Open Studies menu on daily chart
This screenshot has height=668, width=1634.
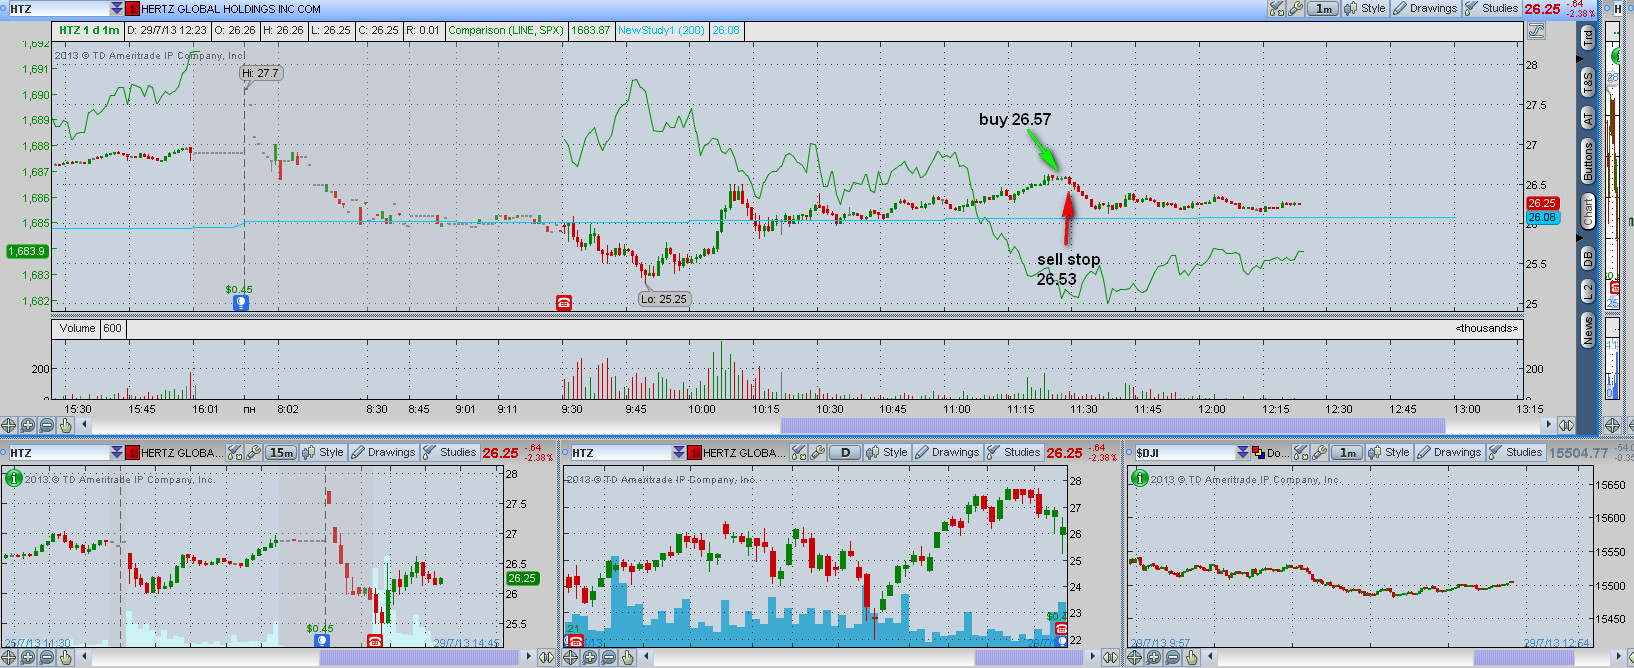1013,453
